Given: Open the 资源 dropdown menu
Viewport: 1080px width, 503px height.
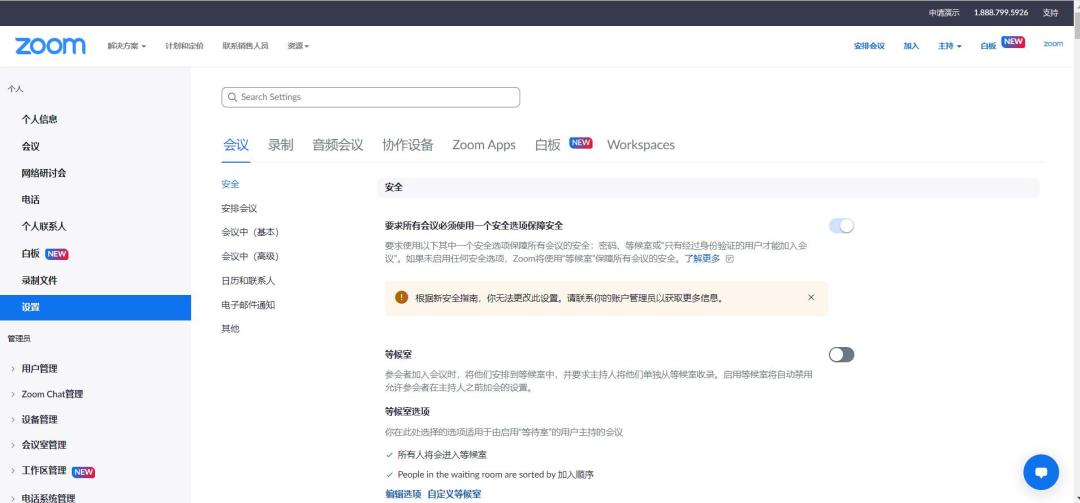Looking at the screenshot, I should (x=298, y=46).
